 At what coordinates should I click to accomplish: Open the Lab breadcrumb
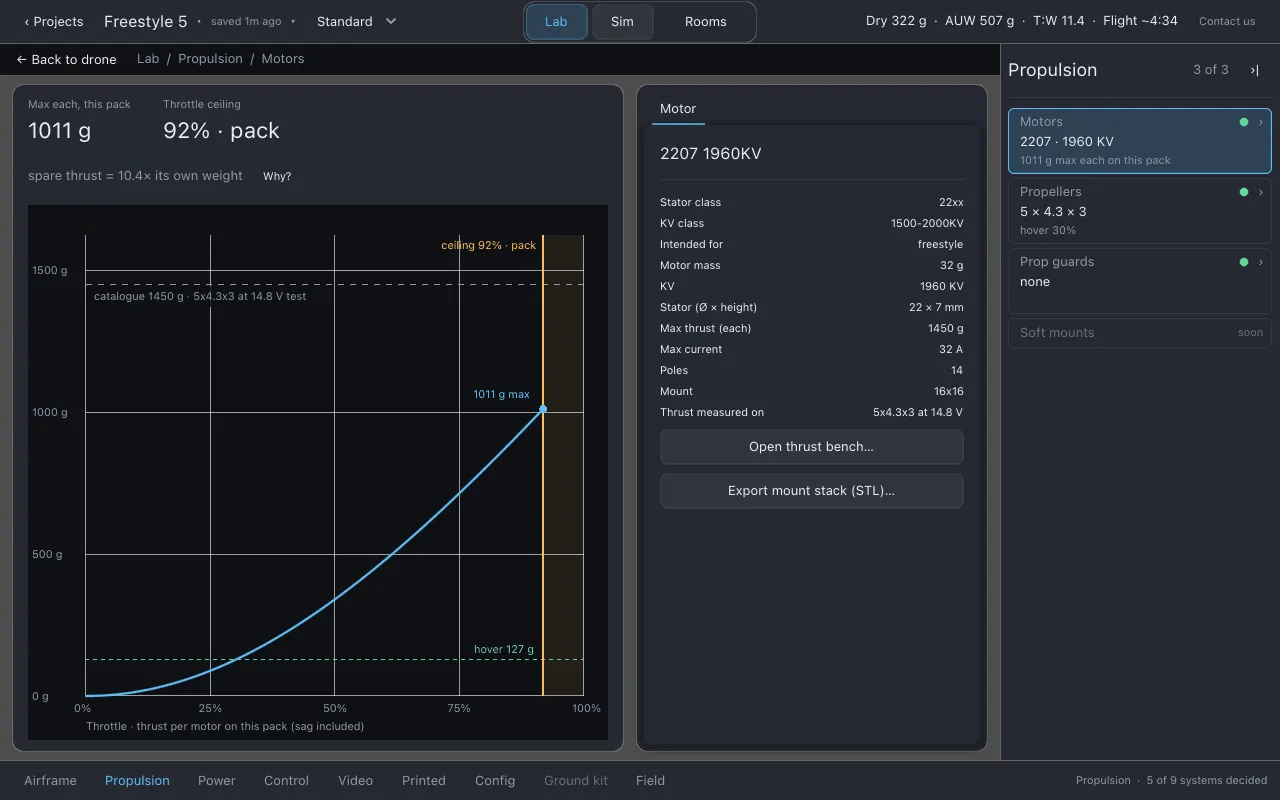click(x=148, y=59)
